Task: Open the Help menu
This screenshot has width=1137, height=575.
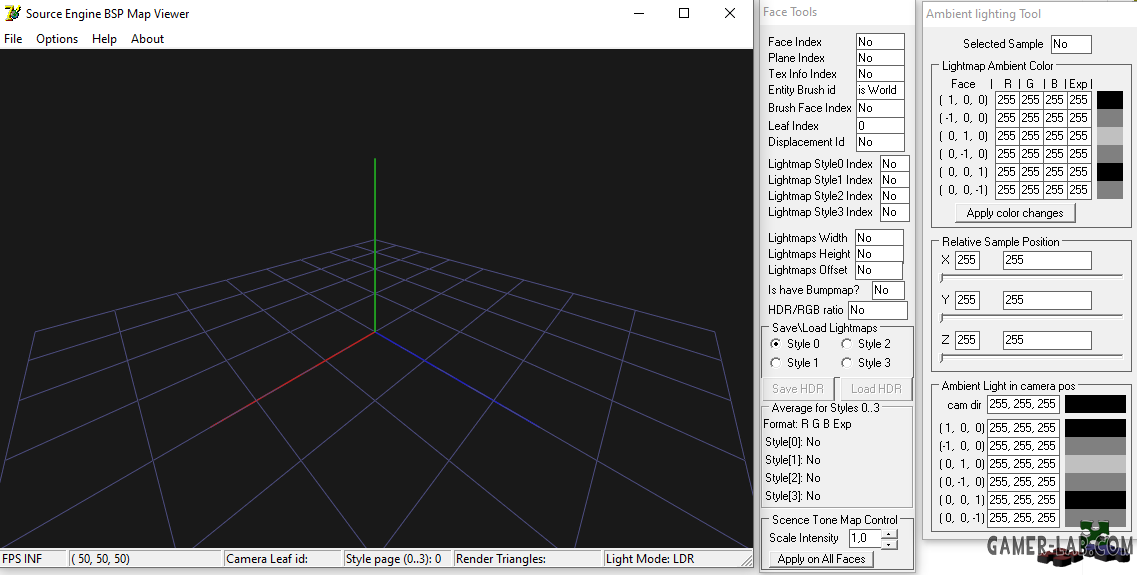Action: pos(104,38)
